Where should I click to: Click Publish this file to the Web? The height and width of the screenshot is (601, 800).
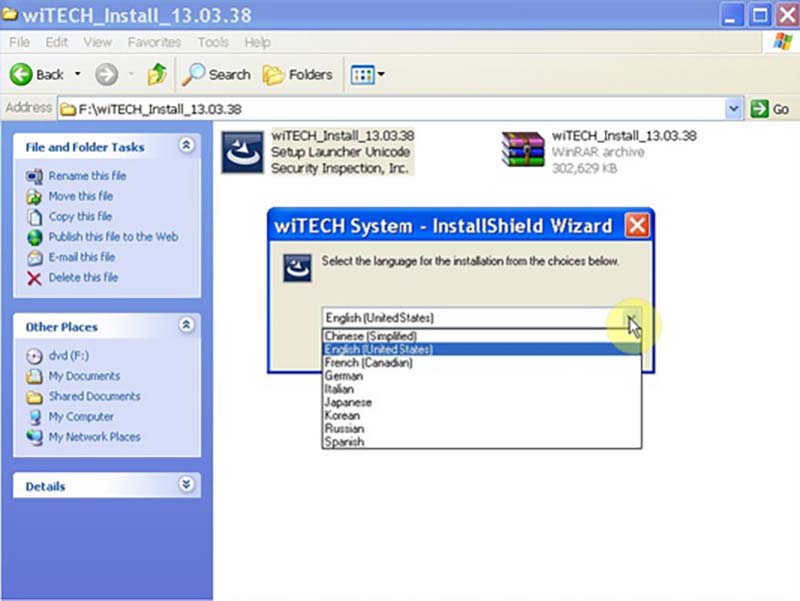113,237
